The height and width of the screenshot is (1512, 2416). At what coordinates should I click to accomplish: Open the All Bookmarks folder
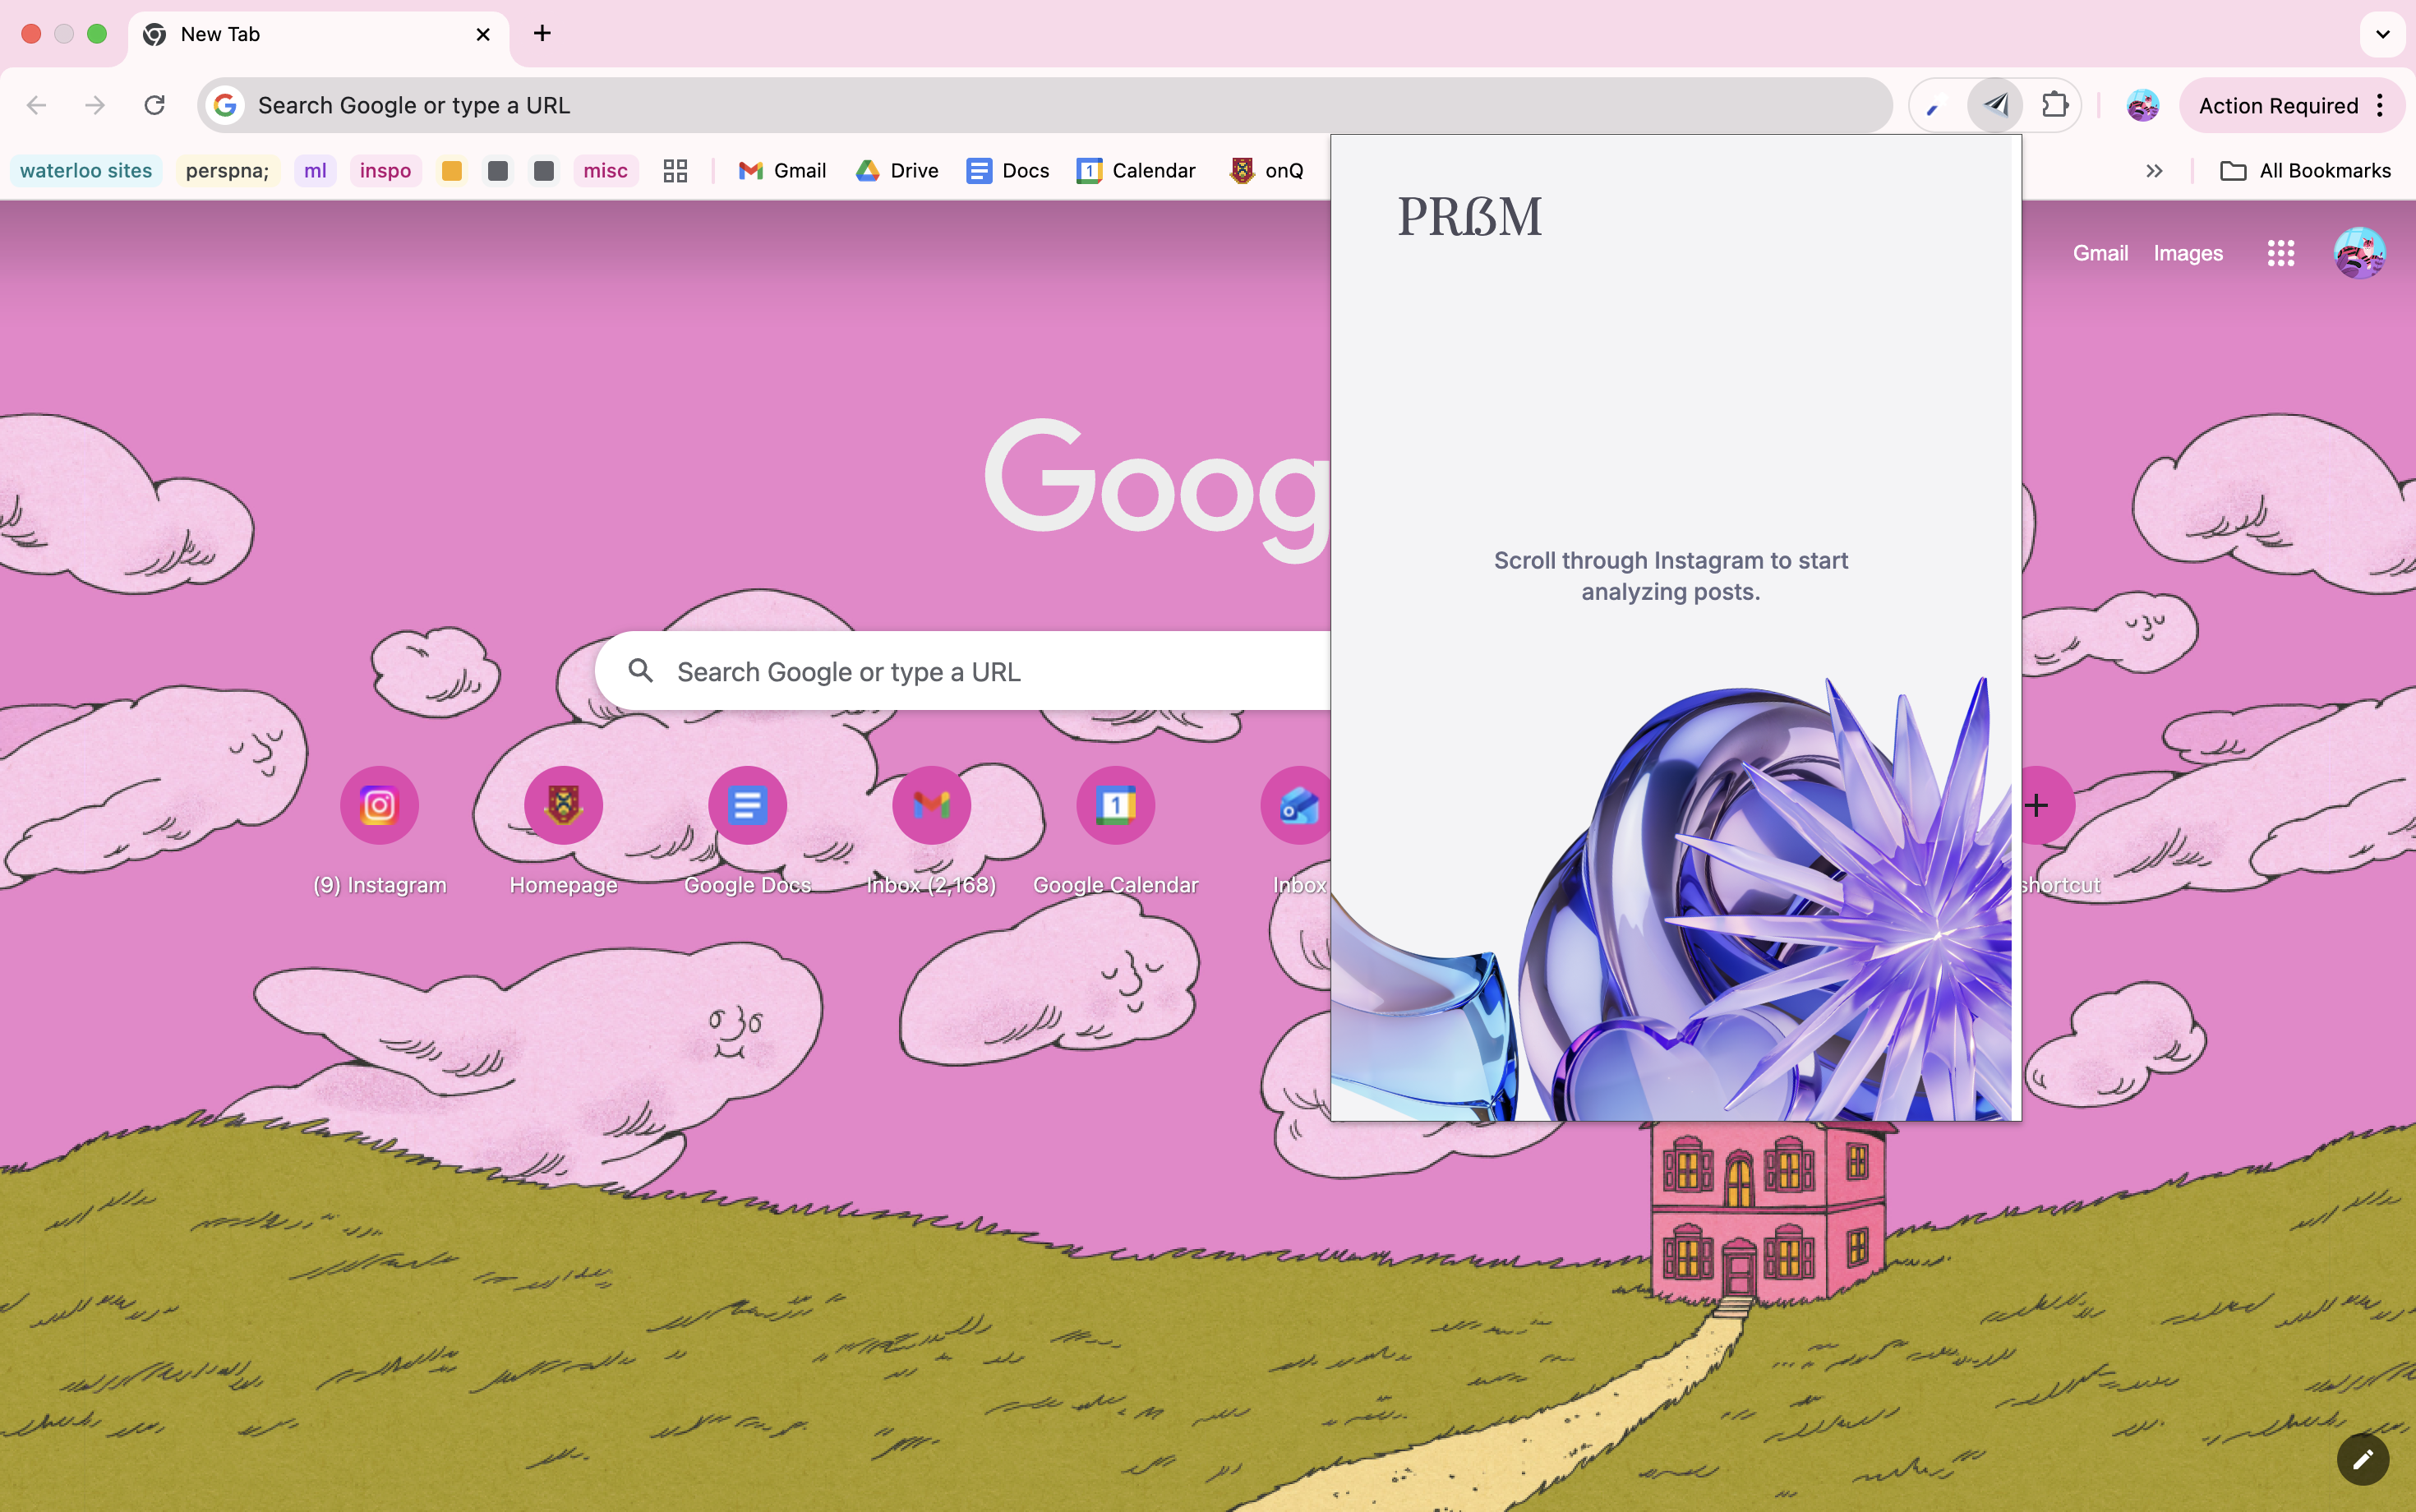tap(2305, 171)
